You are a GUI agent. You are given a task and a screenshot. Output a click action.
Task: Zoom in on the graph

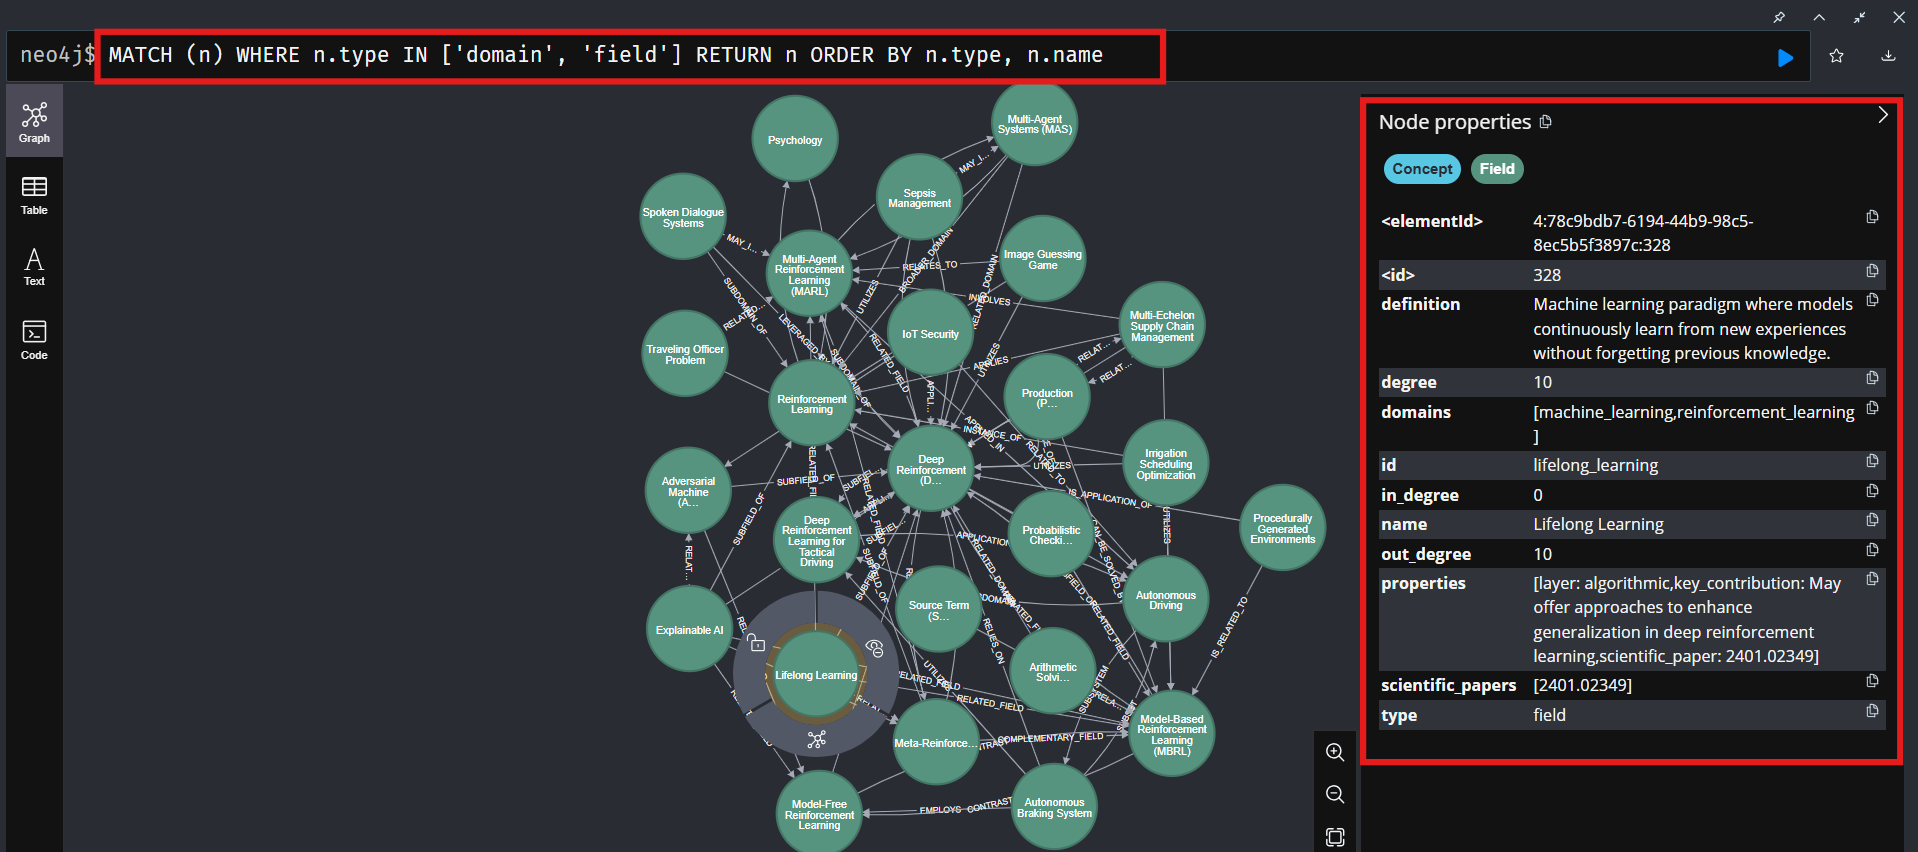click(1334, 752)
